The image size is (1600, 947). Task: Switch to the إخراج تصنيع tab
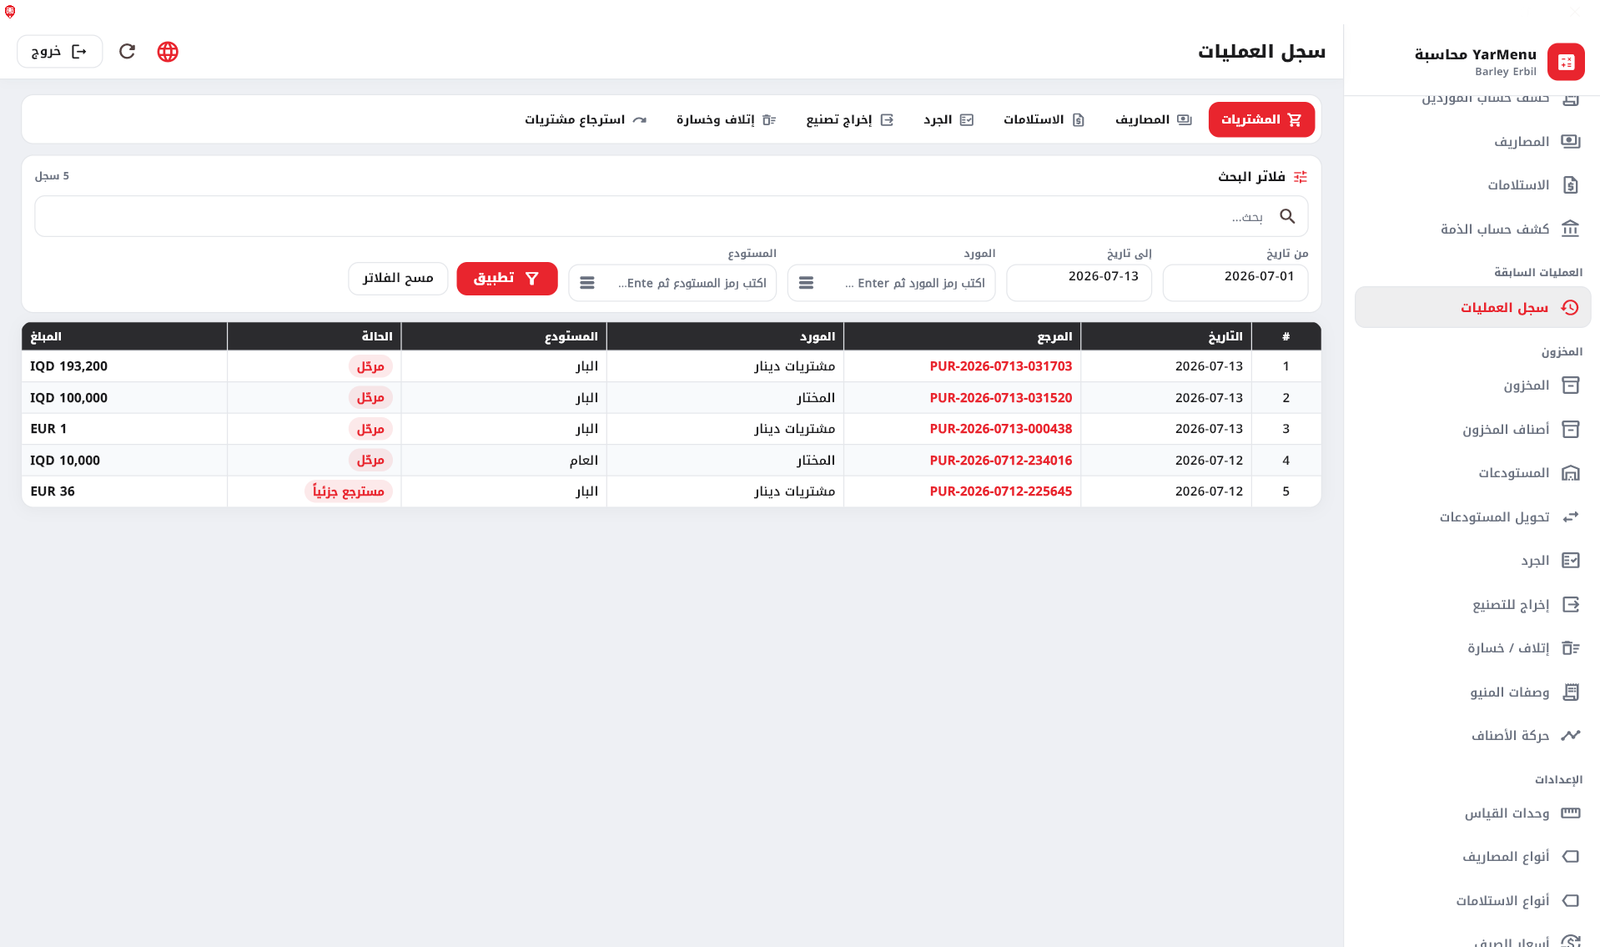tap(850, 120)
